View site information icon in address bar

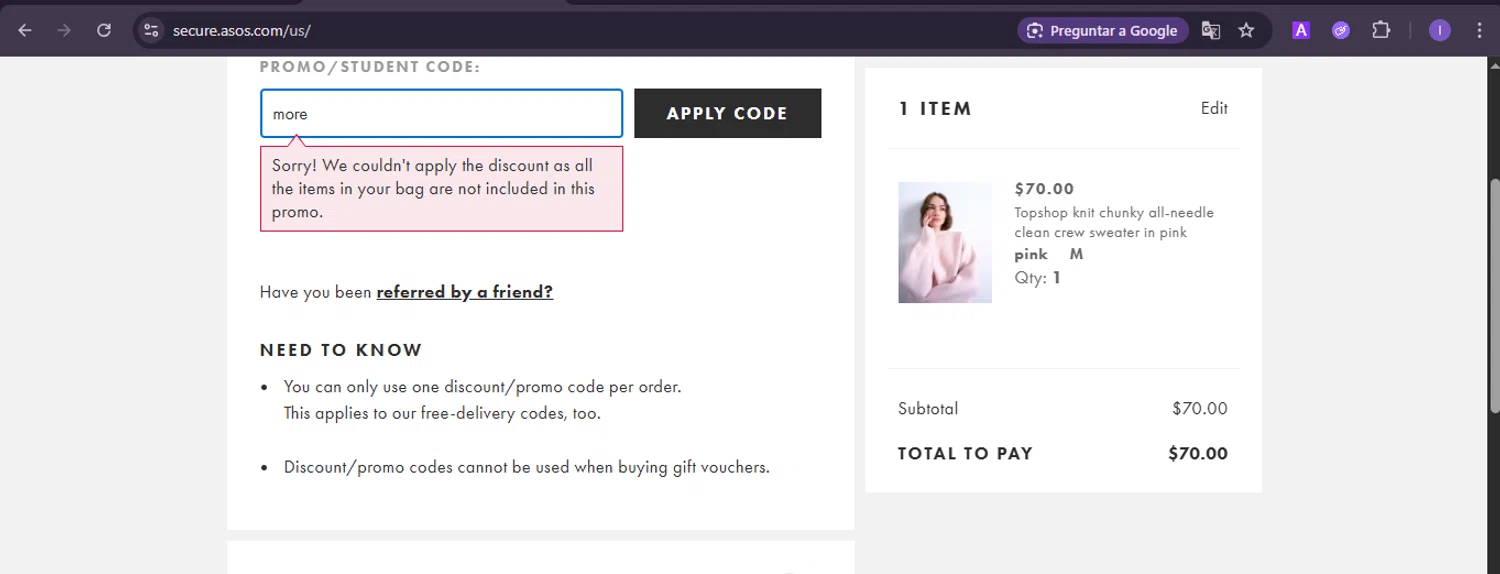151,30
